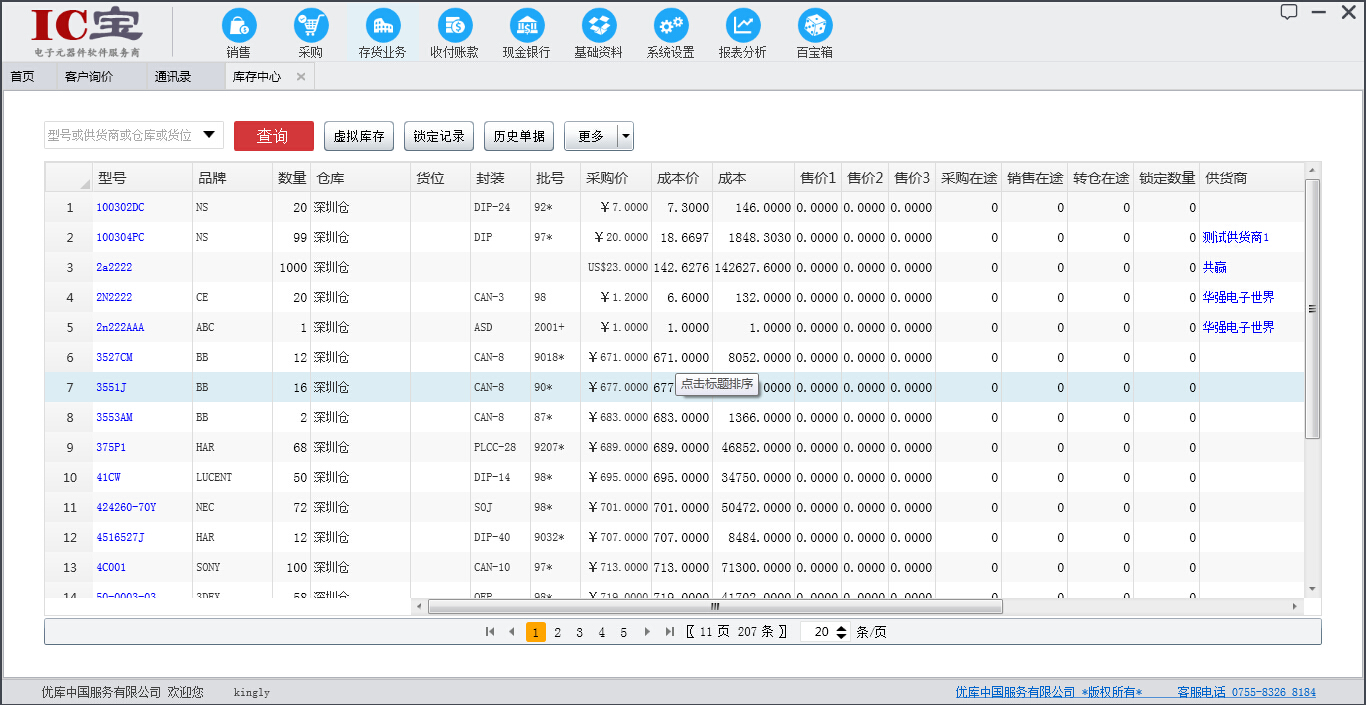
Task: Open the 收付账款 payments icon
Action: coord(454,26)
